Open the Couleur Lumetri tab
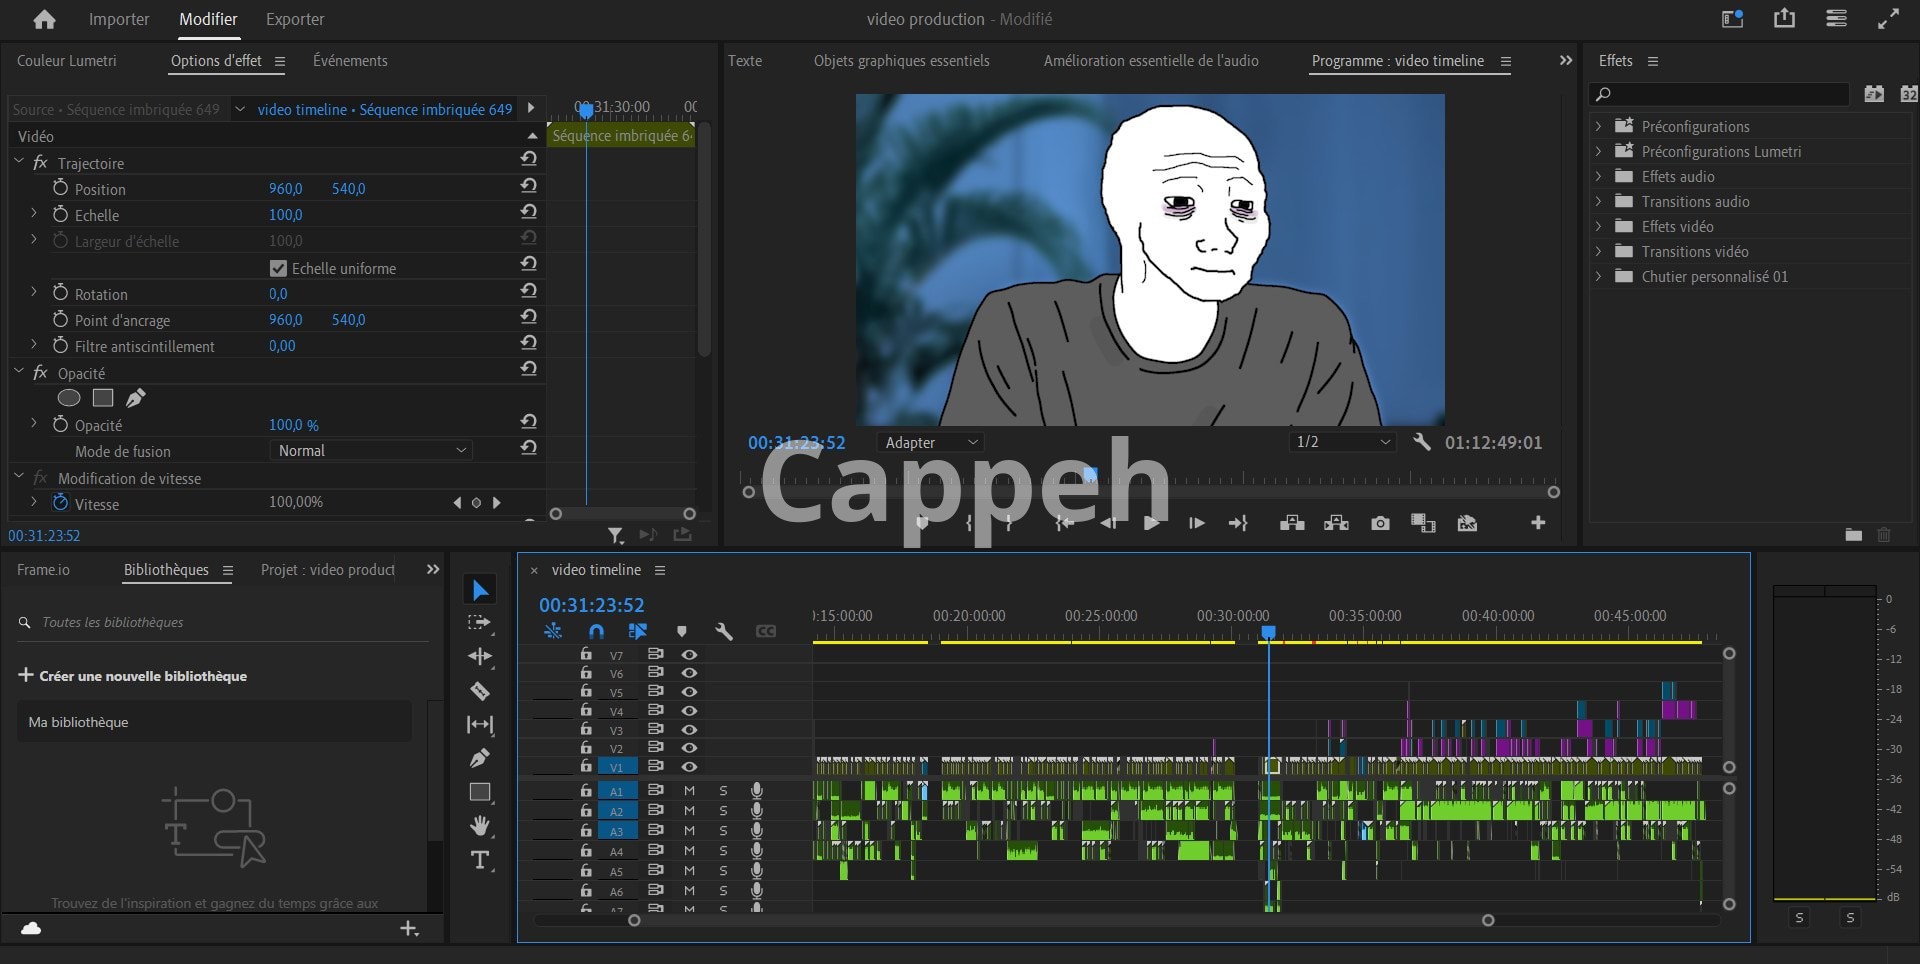The height and width of the screenshot is (964, 1920). click(x=66, y=61)
